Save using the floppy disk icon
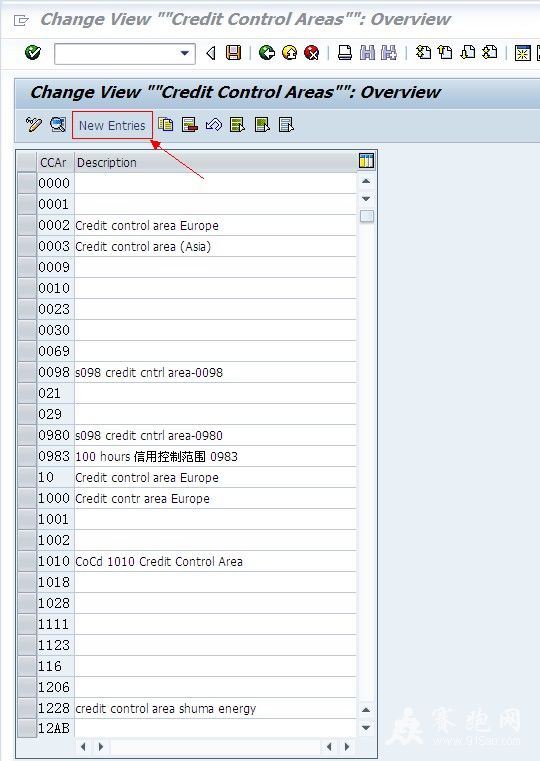The height and width of the screenshot is (761, 540). [233, 52]
